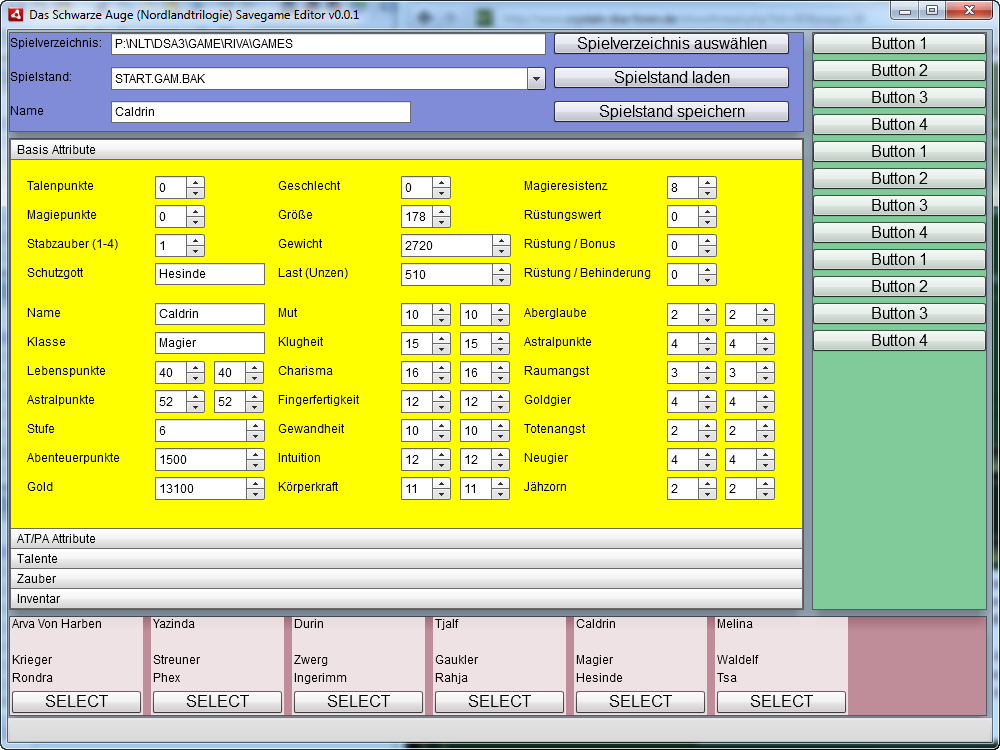Increase the Magiepunkte value
1000x750 pixels.
196,211
